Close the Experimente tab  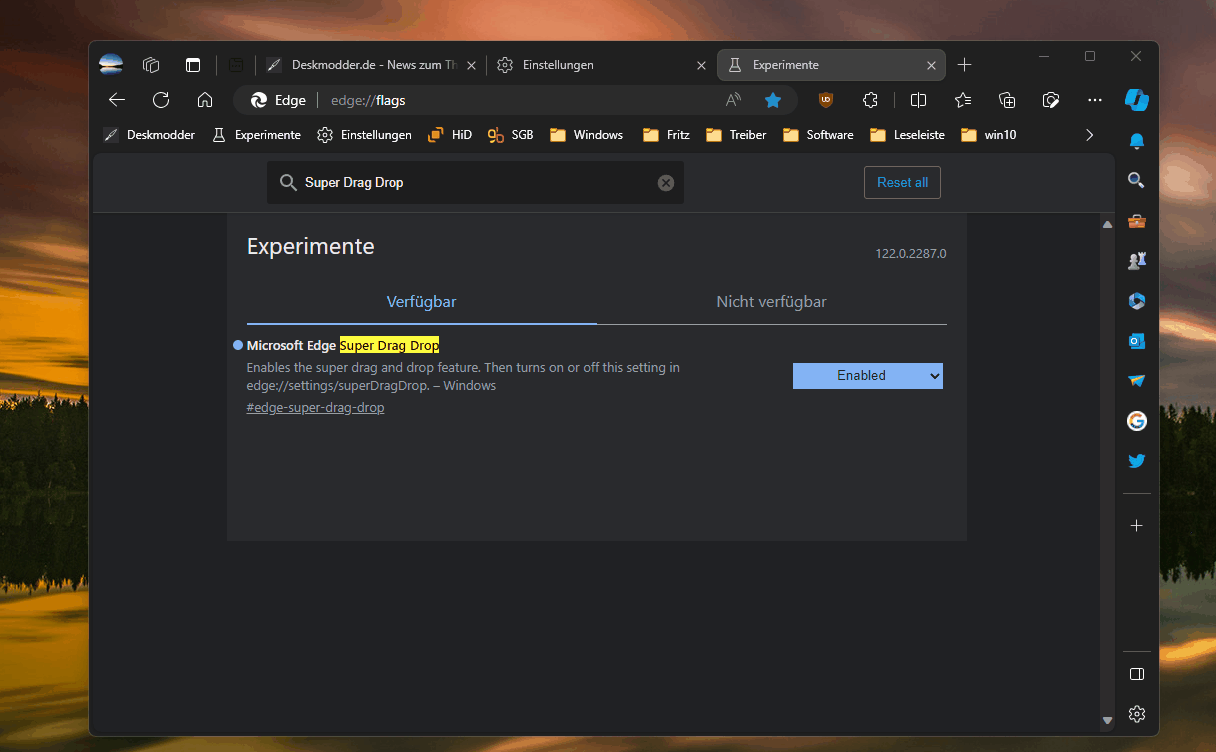931,65
